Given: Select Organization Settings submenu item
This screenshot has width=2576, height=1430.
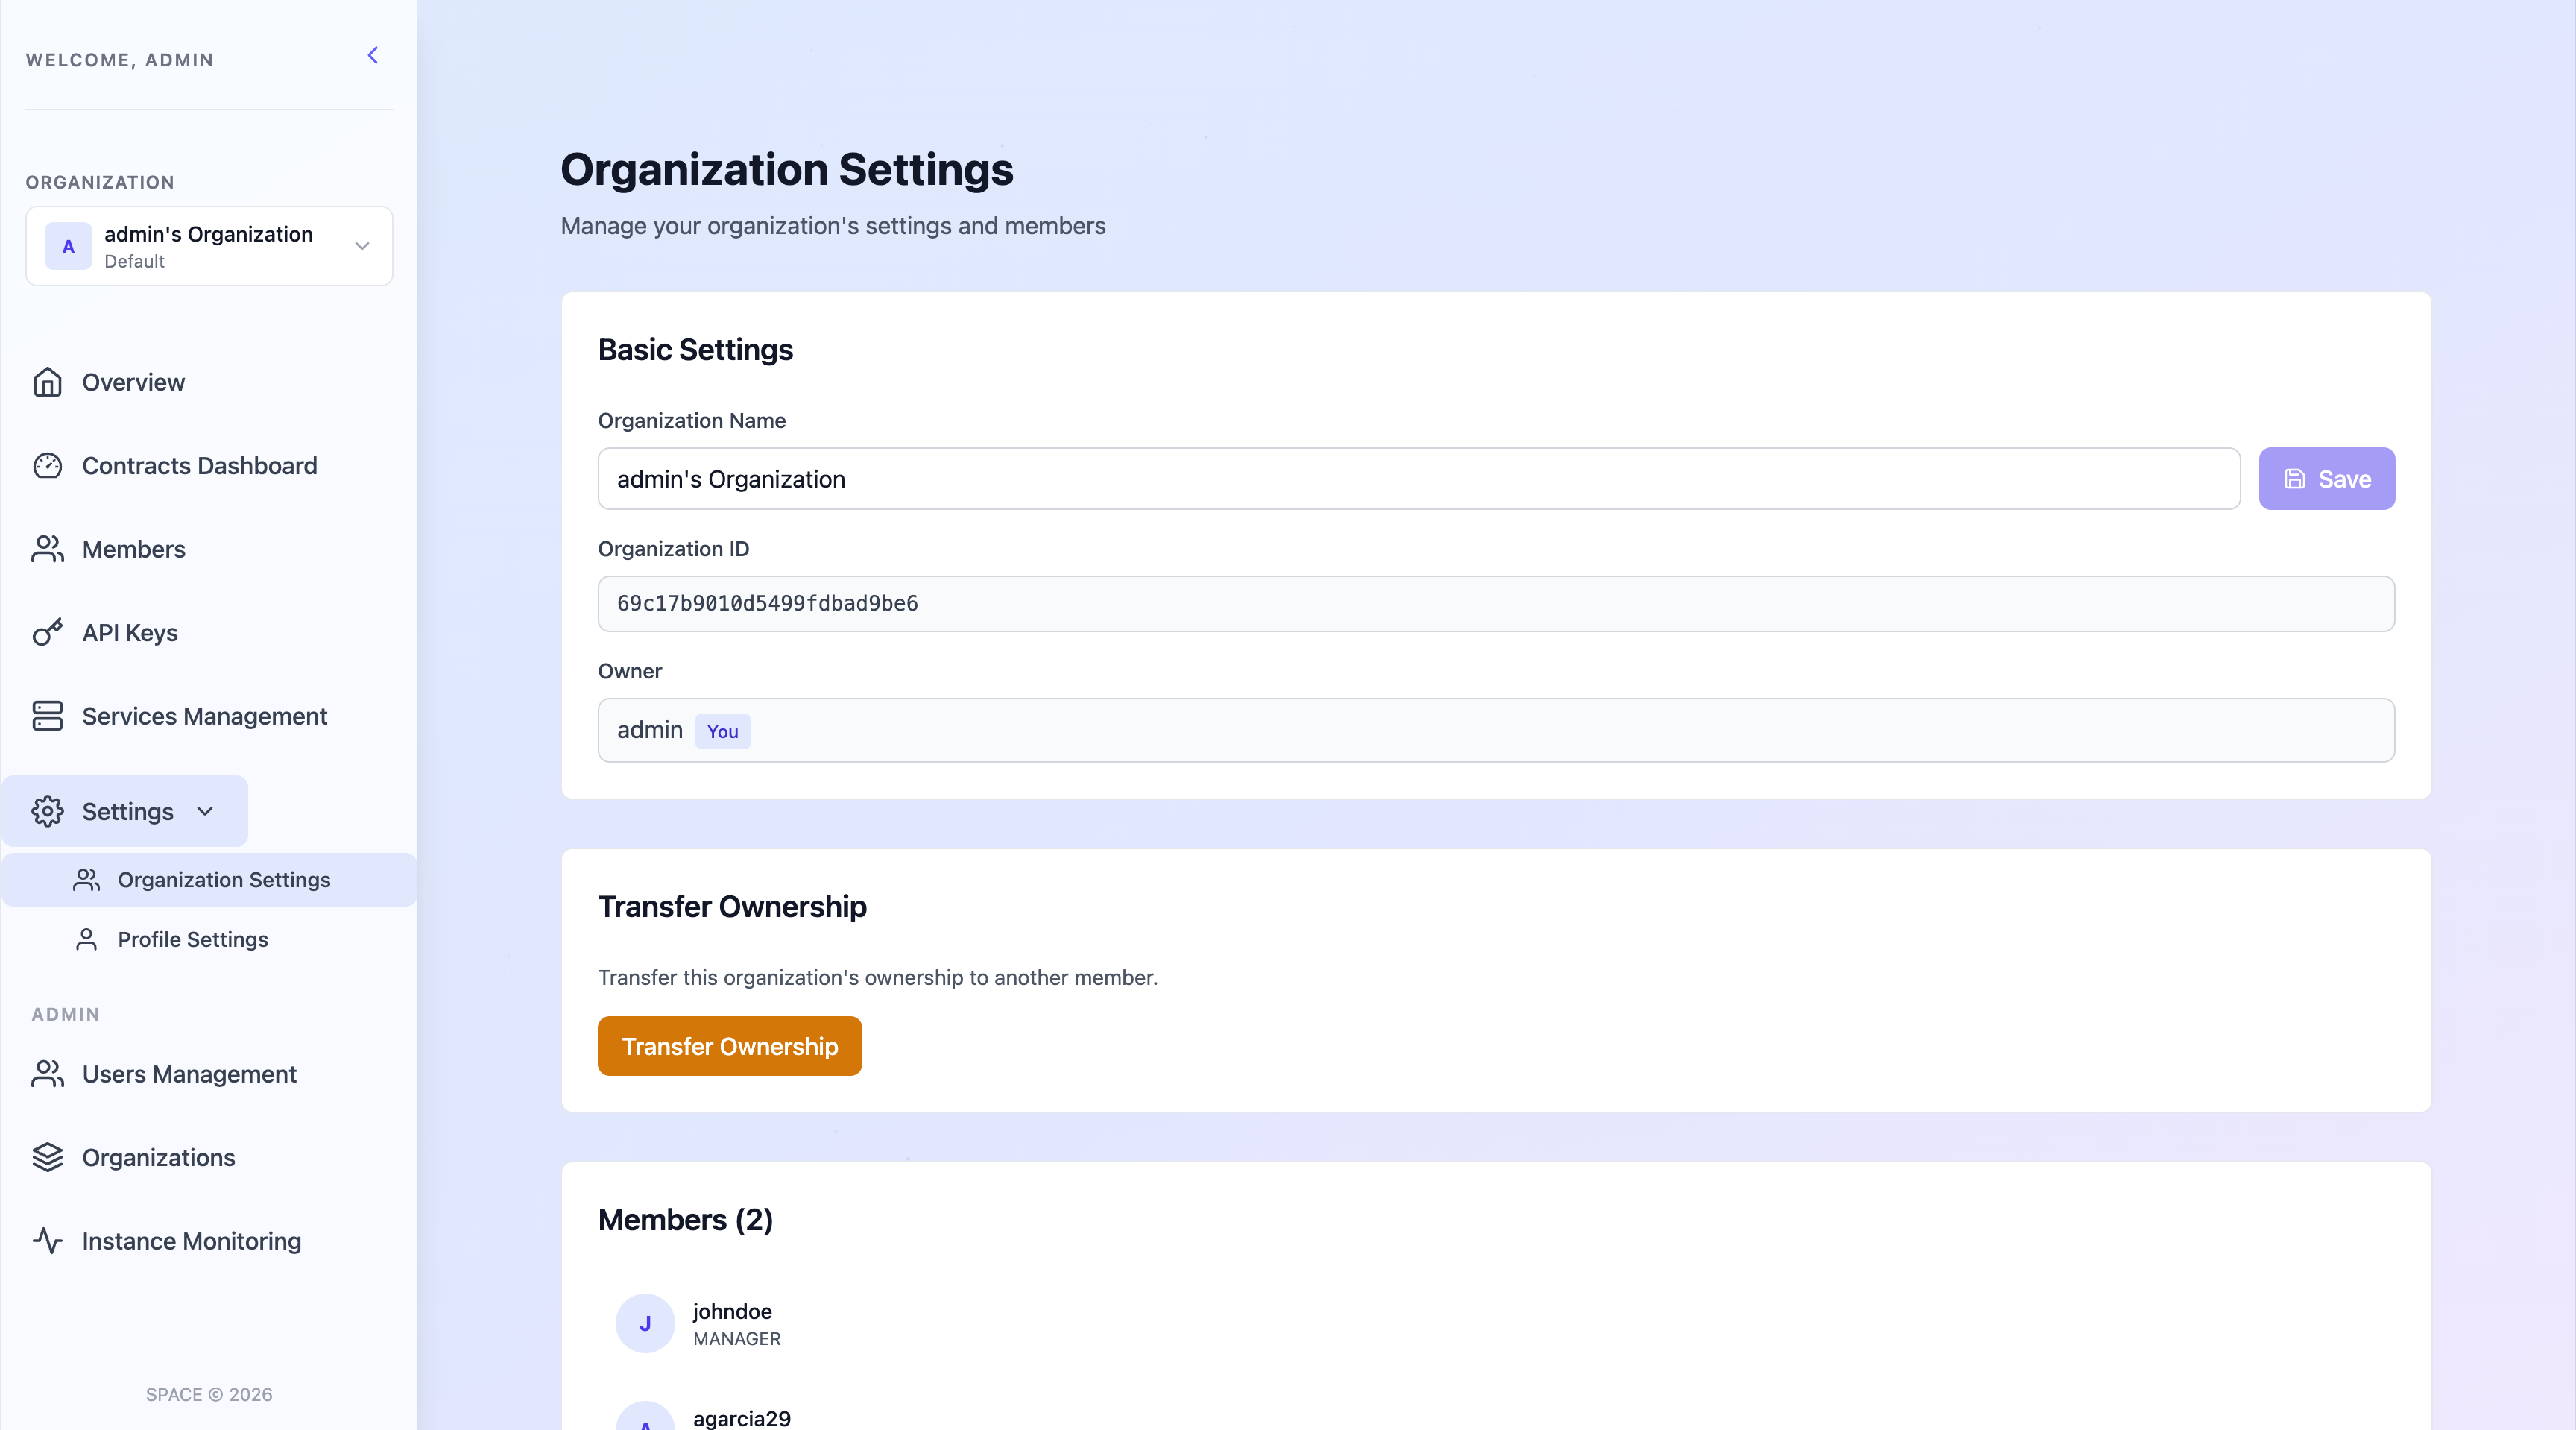Looking at the screenshot, I should tap(209, 880).
